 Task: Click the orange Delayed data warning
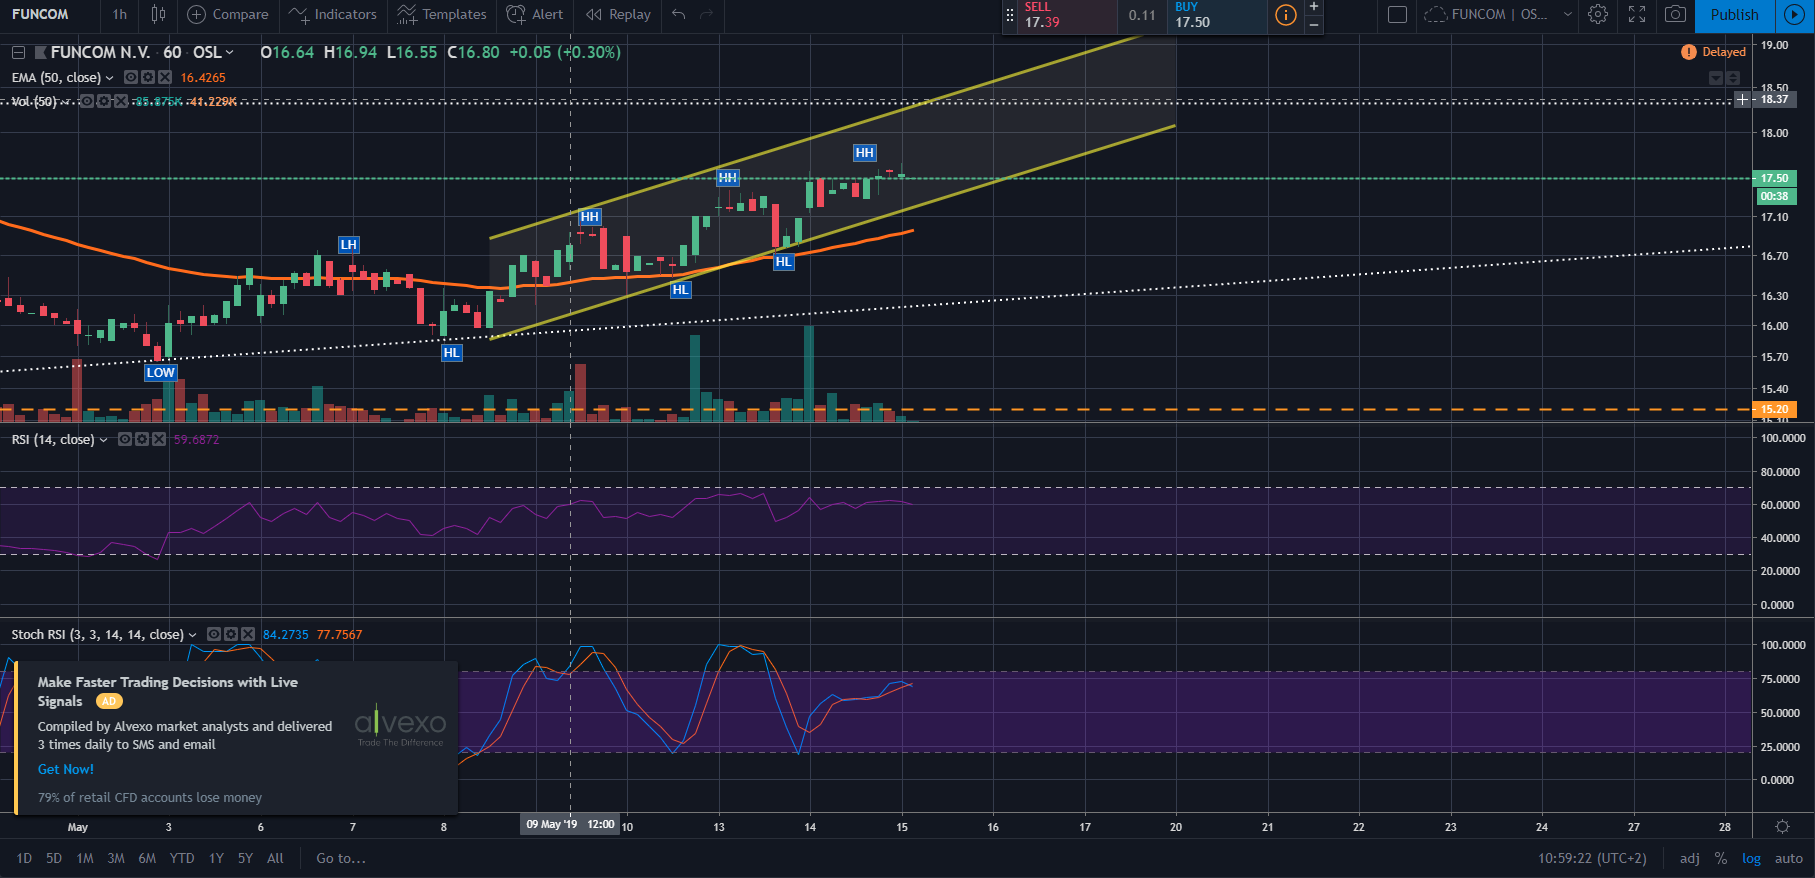point(1713,52)
